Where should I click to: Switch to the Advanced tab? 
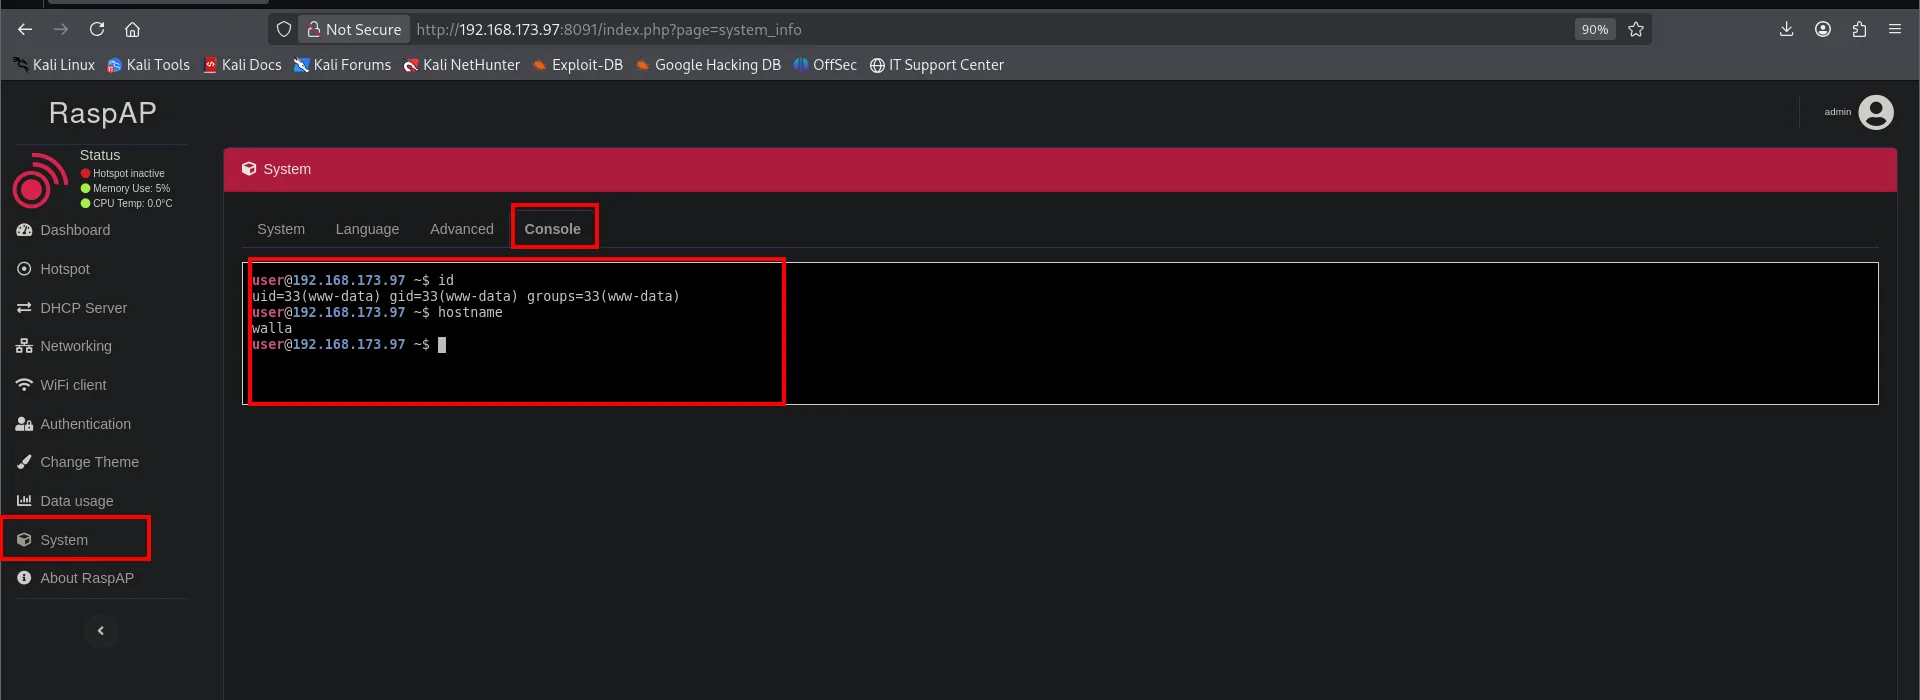[x=462, y=229]
